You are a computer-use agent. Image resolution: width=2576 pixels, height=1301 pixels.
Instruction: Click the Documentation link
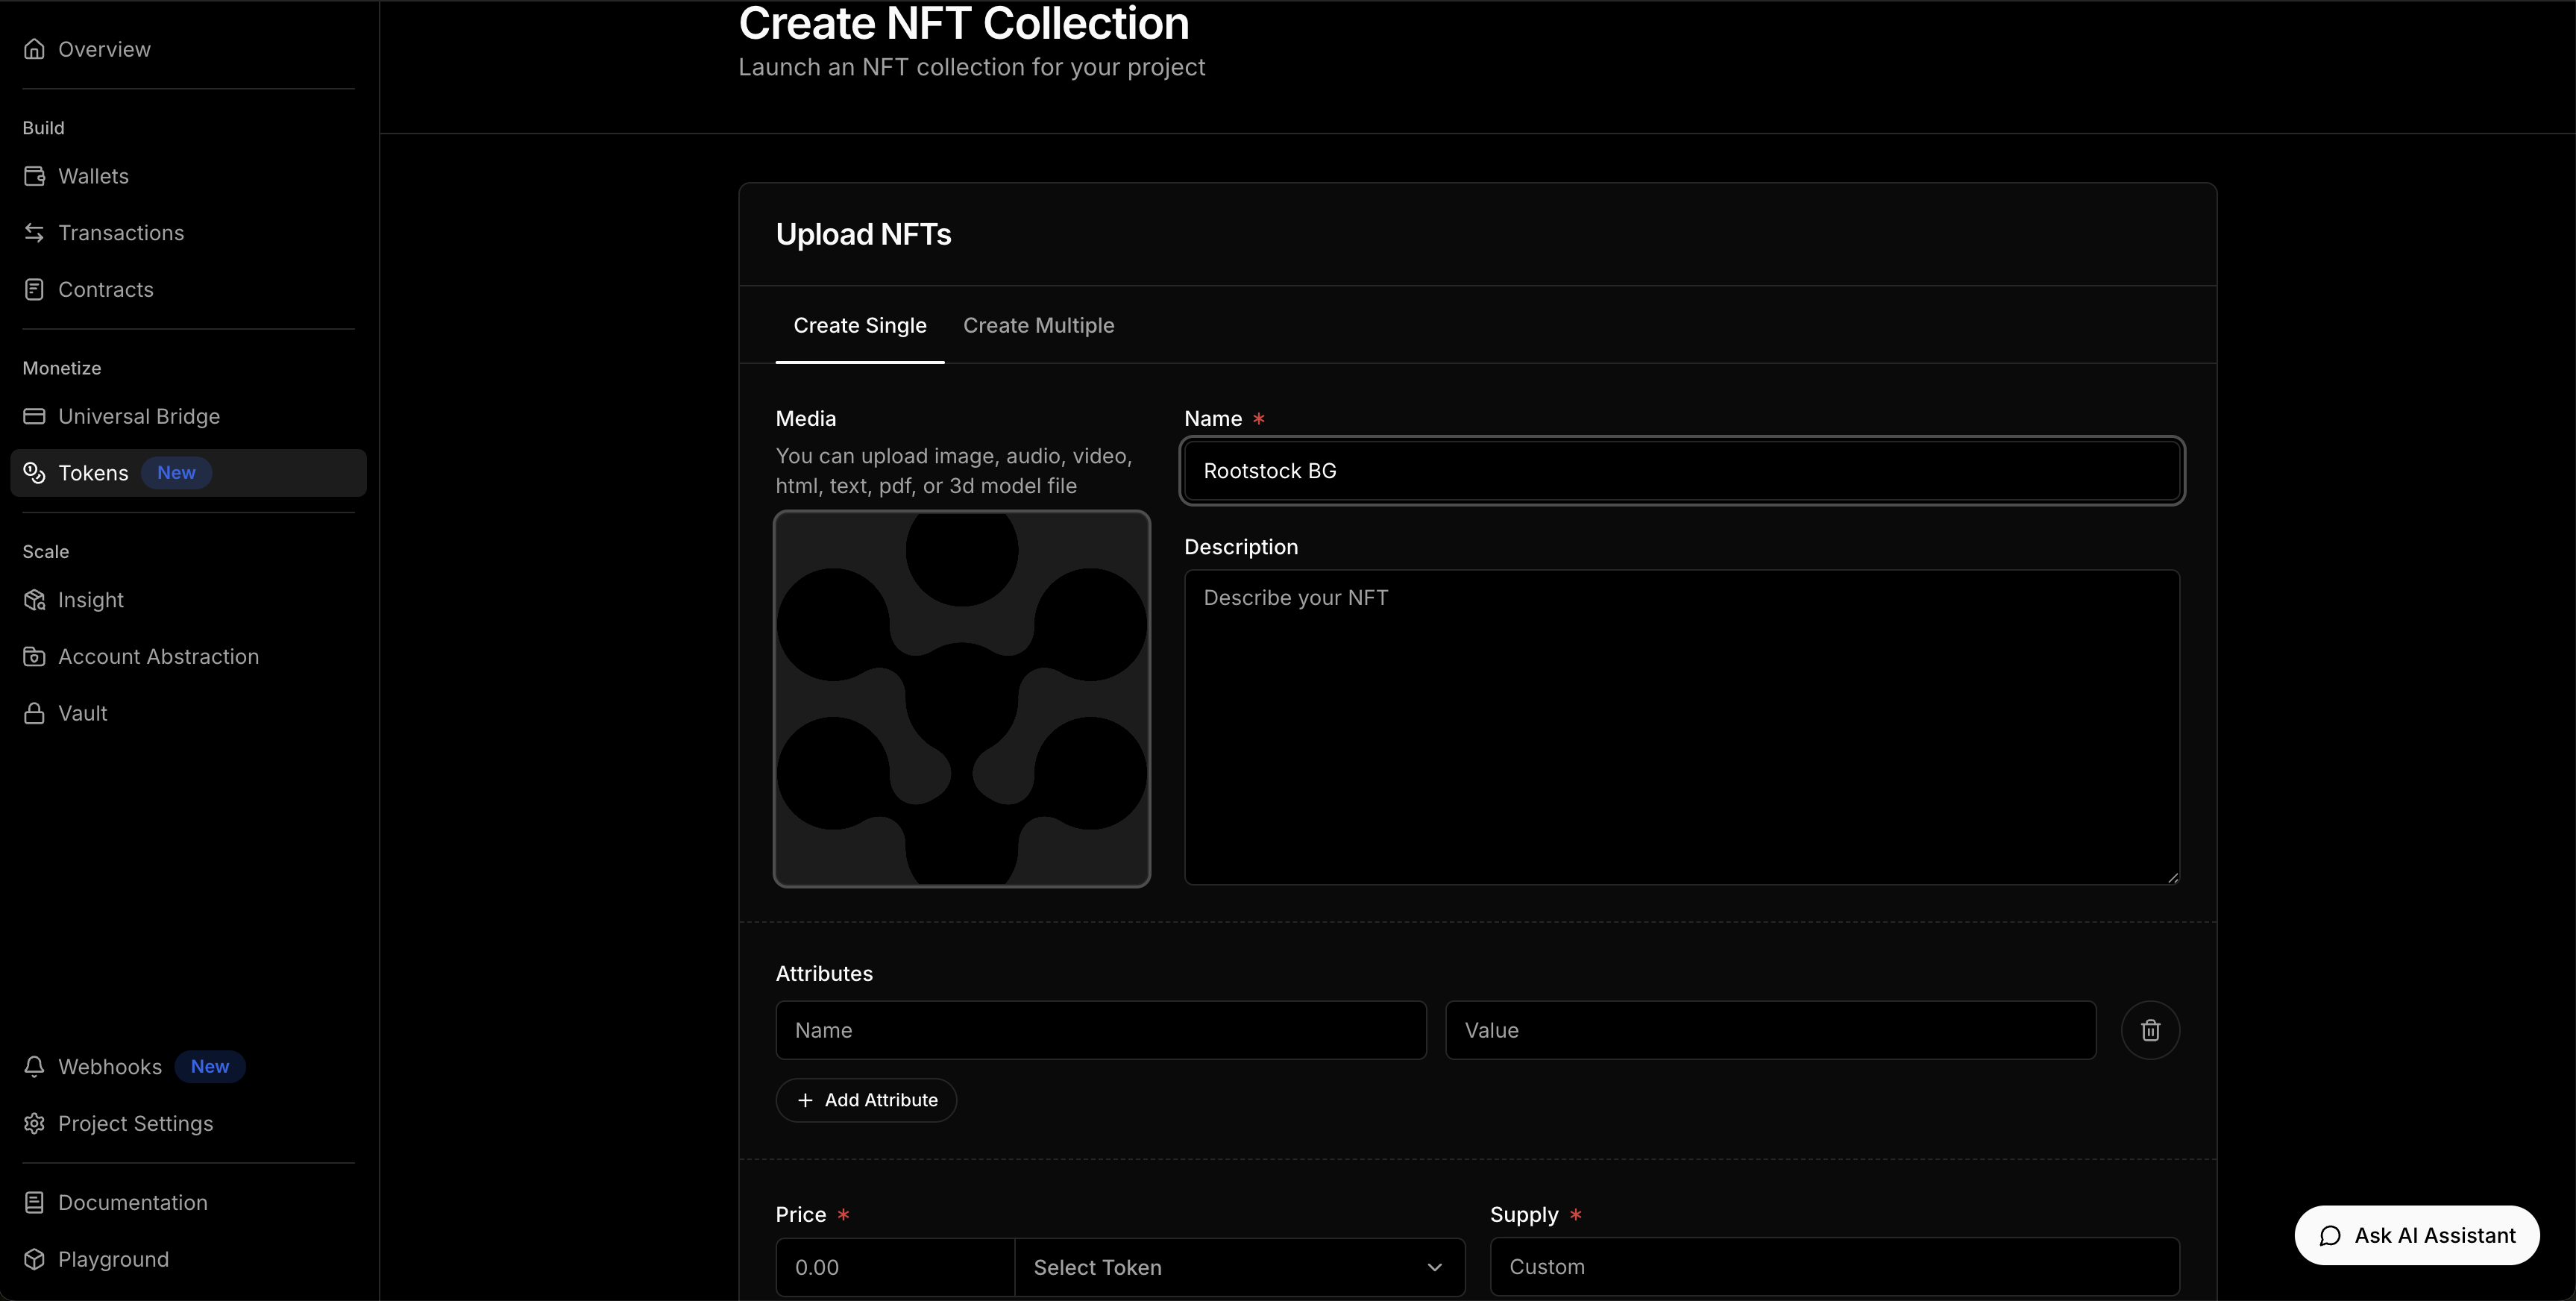(x=132, y=1203)
